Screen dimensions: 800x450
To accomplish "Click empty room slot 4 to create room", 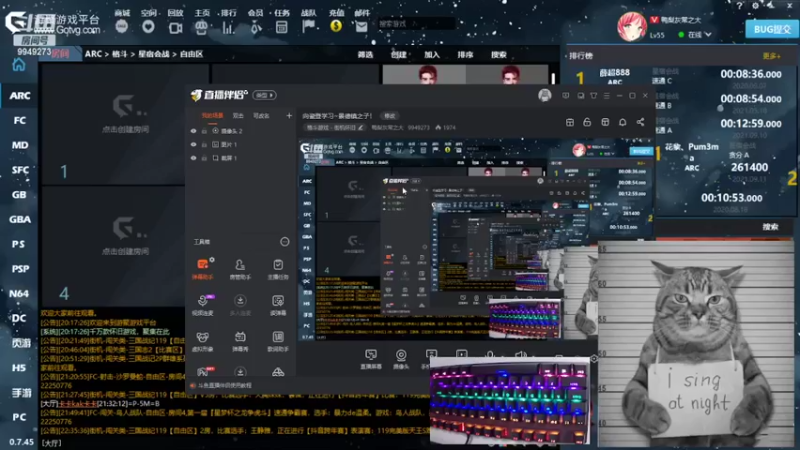I will tap(113, 247).
